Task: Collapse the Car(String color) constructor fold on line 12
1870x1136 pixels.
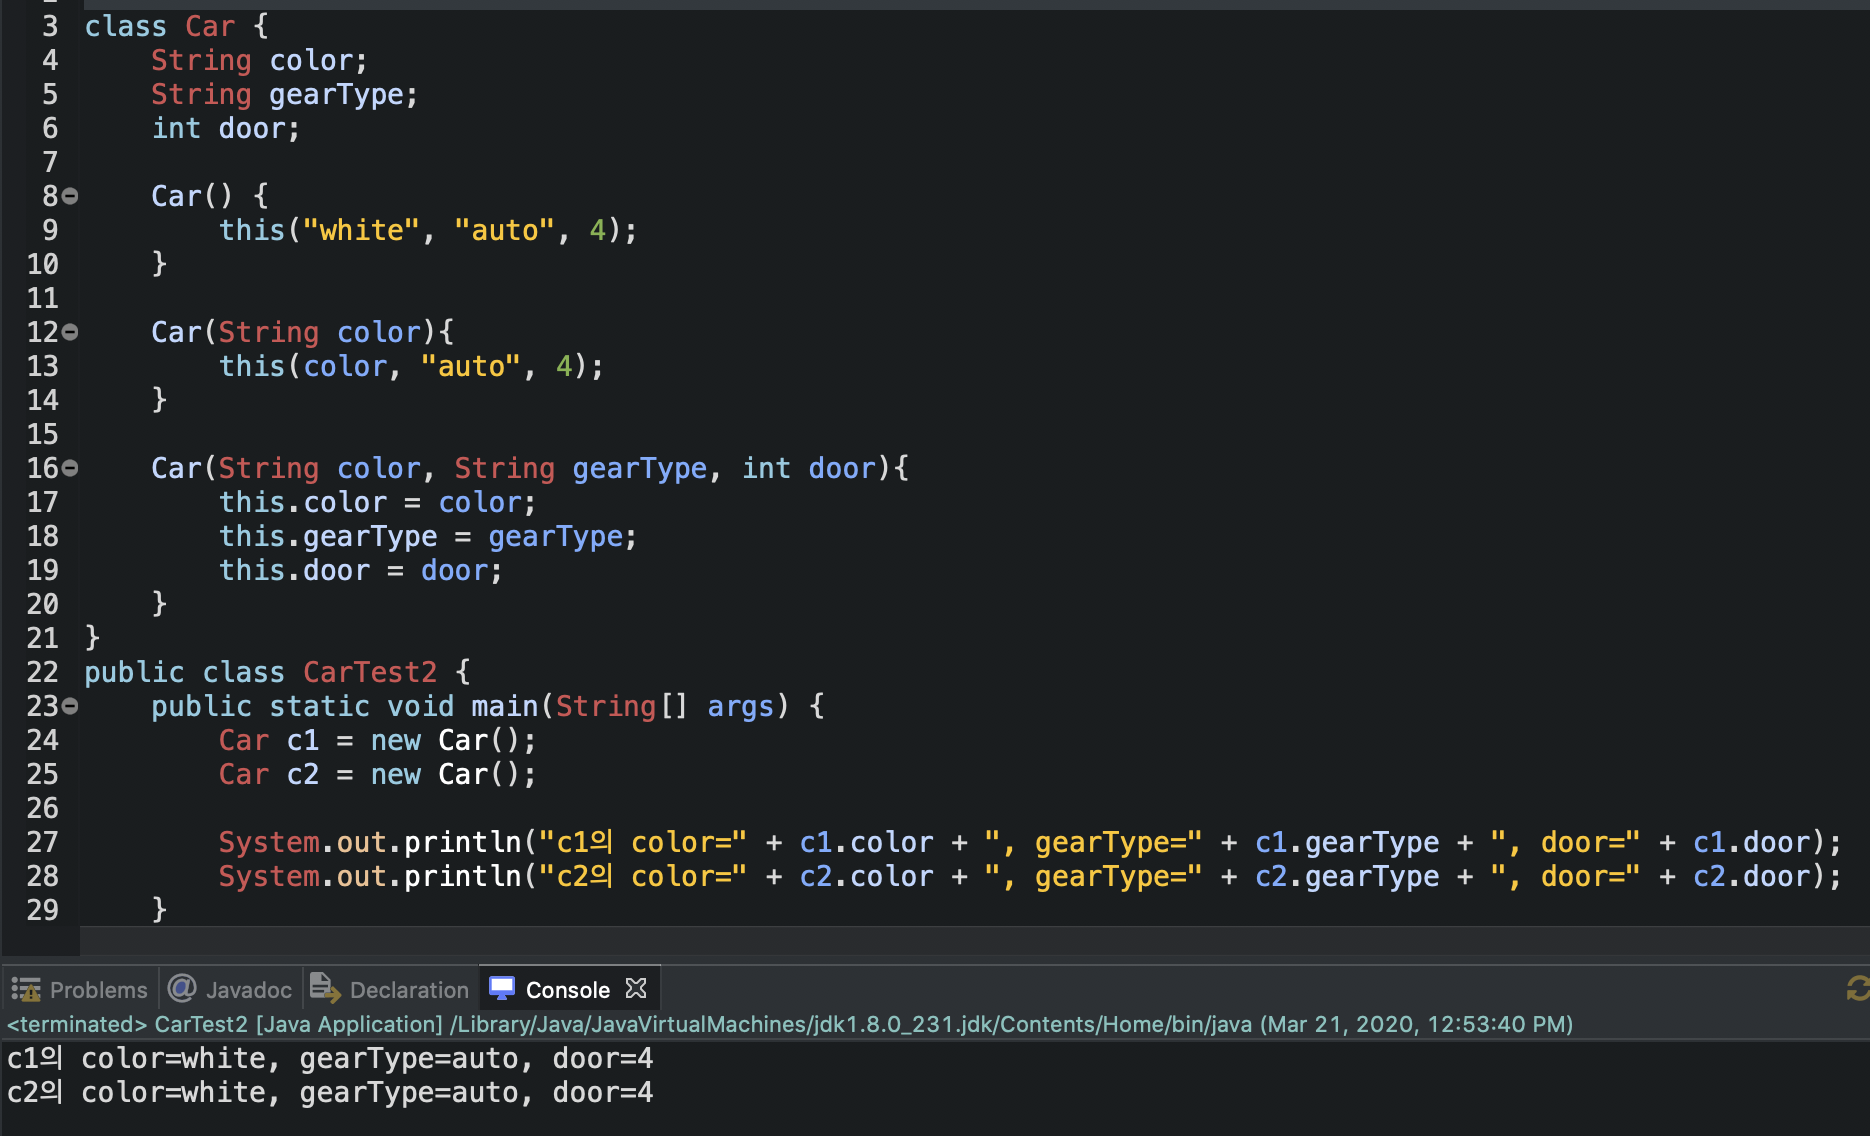Action: point(70,333)
